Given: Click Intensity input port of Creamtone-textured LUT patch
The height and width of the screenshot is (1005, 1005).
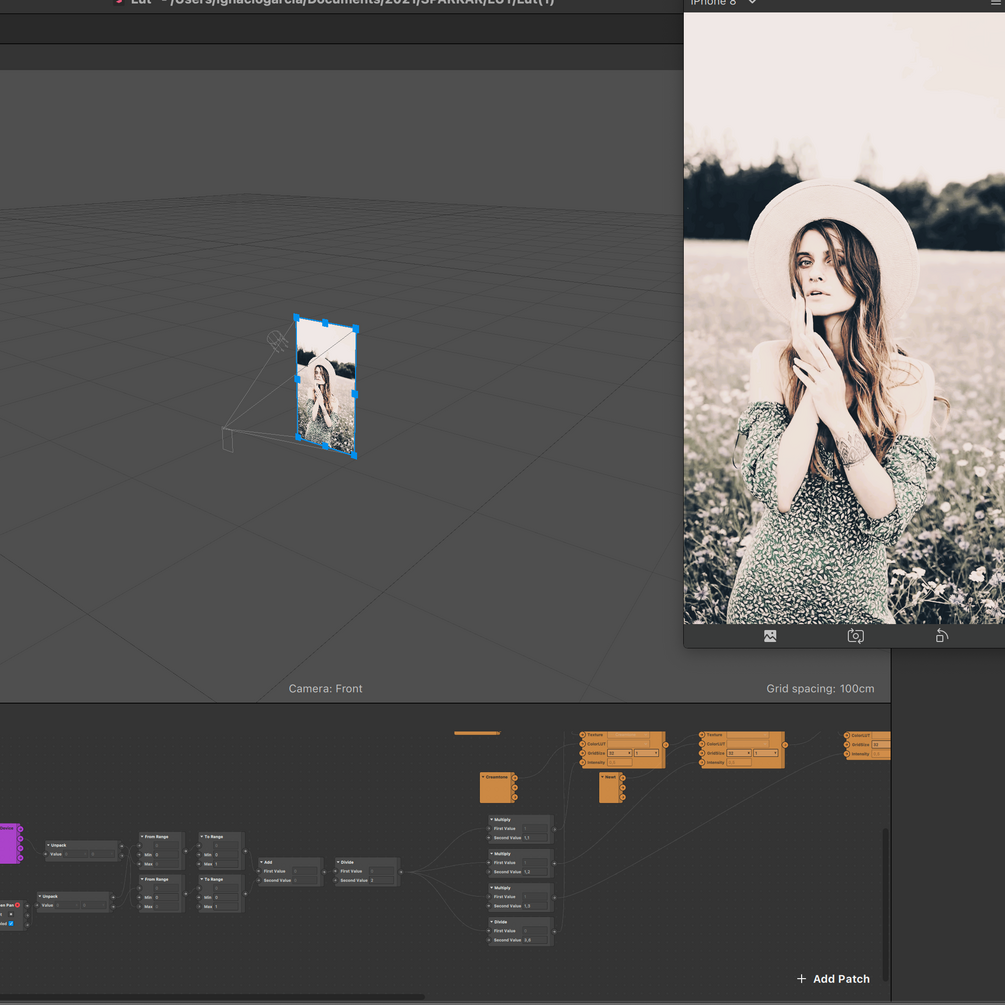Looking at the screenshot, I should click(x=583, y=763).
